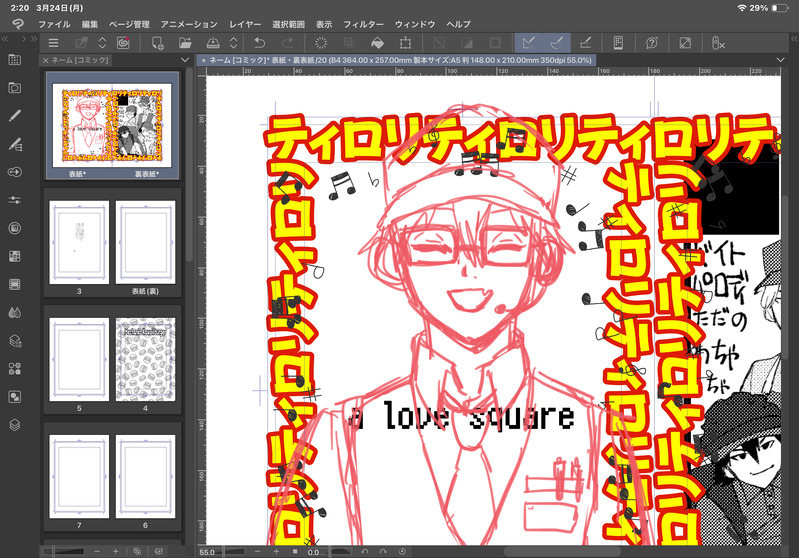Select the page 5 thumbnail
The width and height of the screenshot is (799, 558).
(x=79, y=359)
